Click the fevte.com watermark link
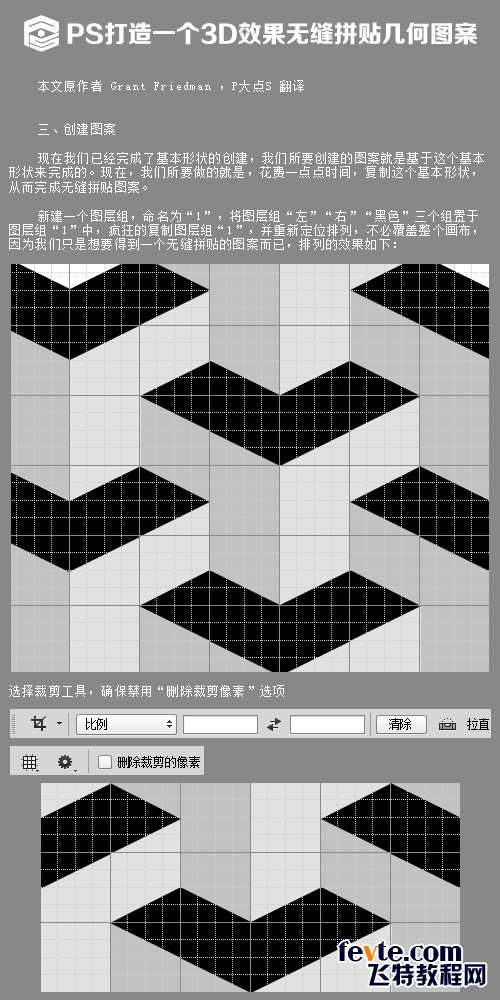500x1000 pixels. pyautogui.click(x=400, y=953)
